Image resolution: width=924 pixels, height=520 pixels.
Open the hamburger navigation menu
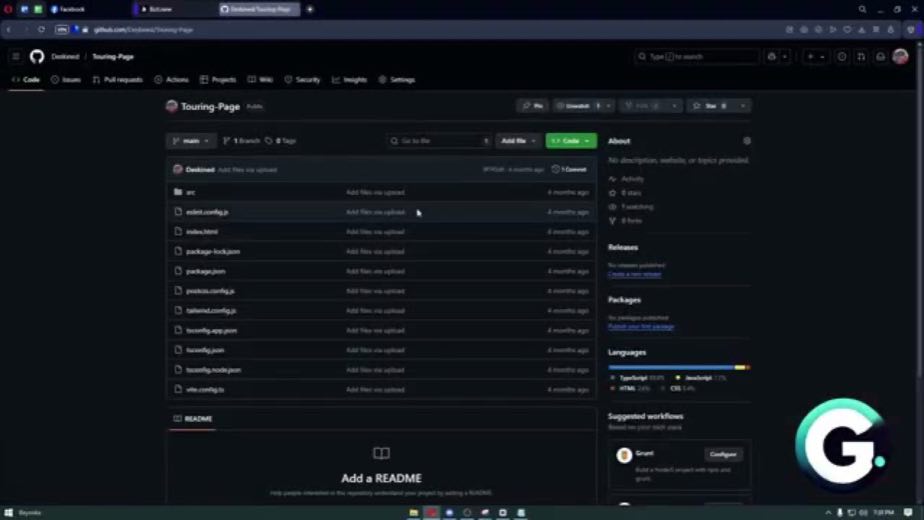pyautogui.click(x=16, y=57)
